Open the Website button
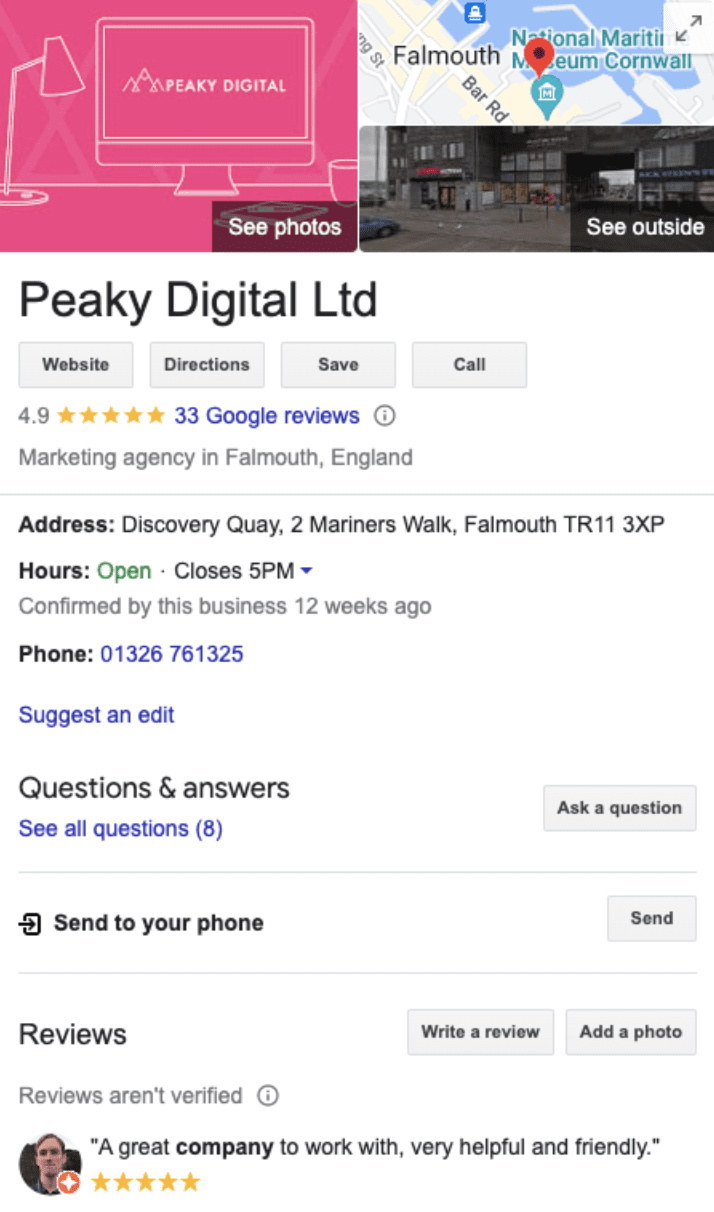 tap(76, 365)
